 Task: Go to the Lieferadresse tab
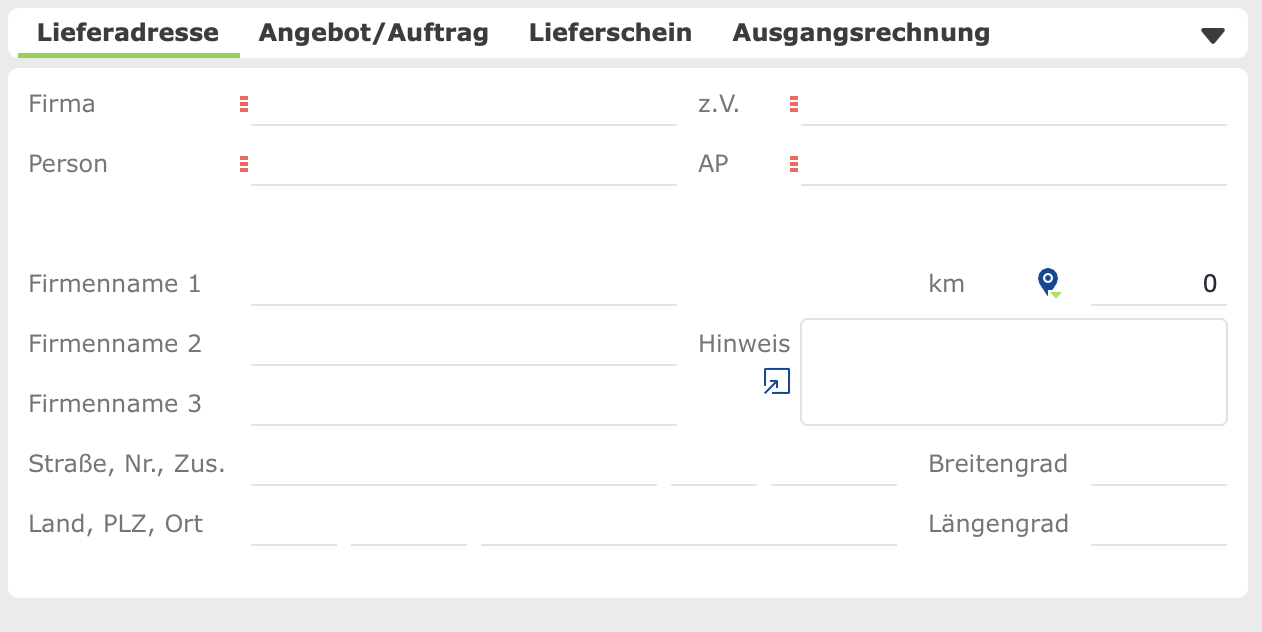[x=128, y=33]
